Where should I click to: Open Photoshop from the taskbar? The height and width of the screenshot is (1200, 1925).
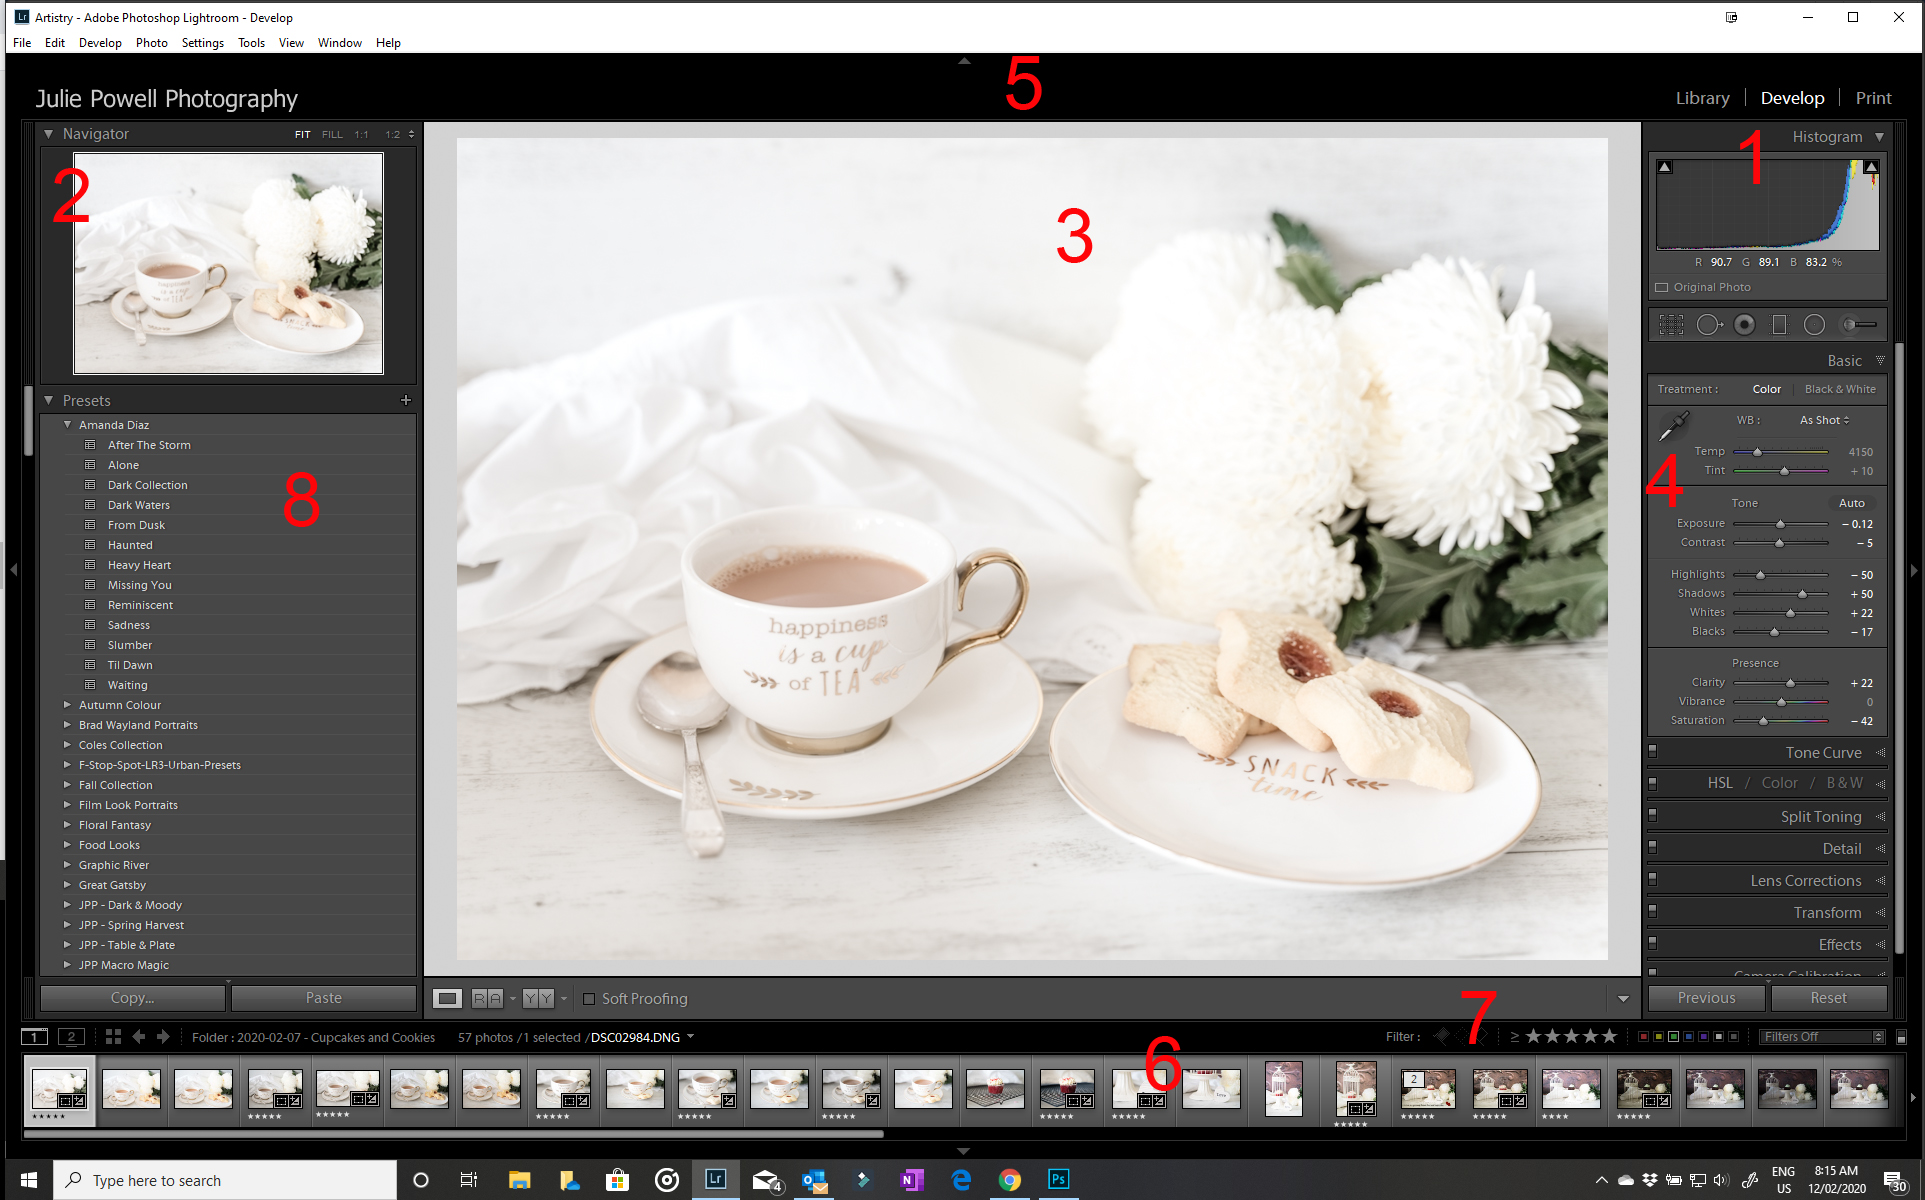[1057, 1180]
